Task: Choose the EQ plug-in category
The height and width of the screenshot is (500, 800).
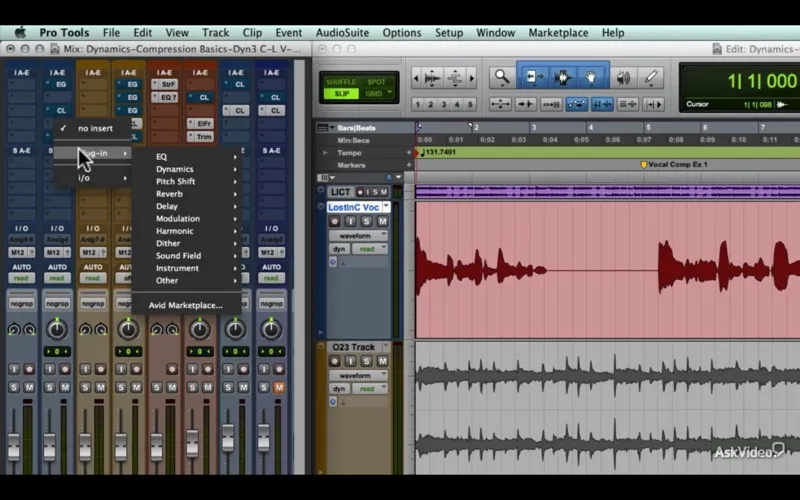Action: coord(186,157)
